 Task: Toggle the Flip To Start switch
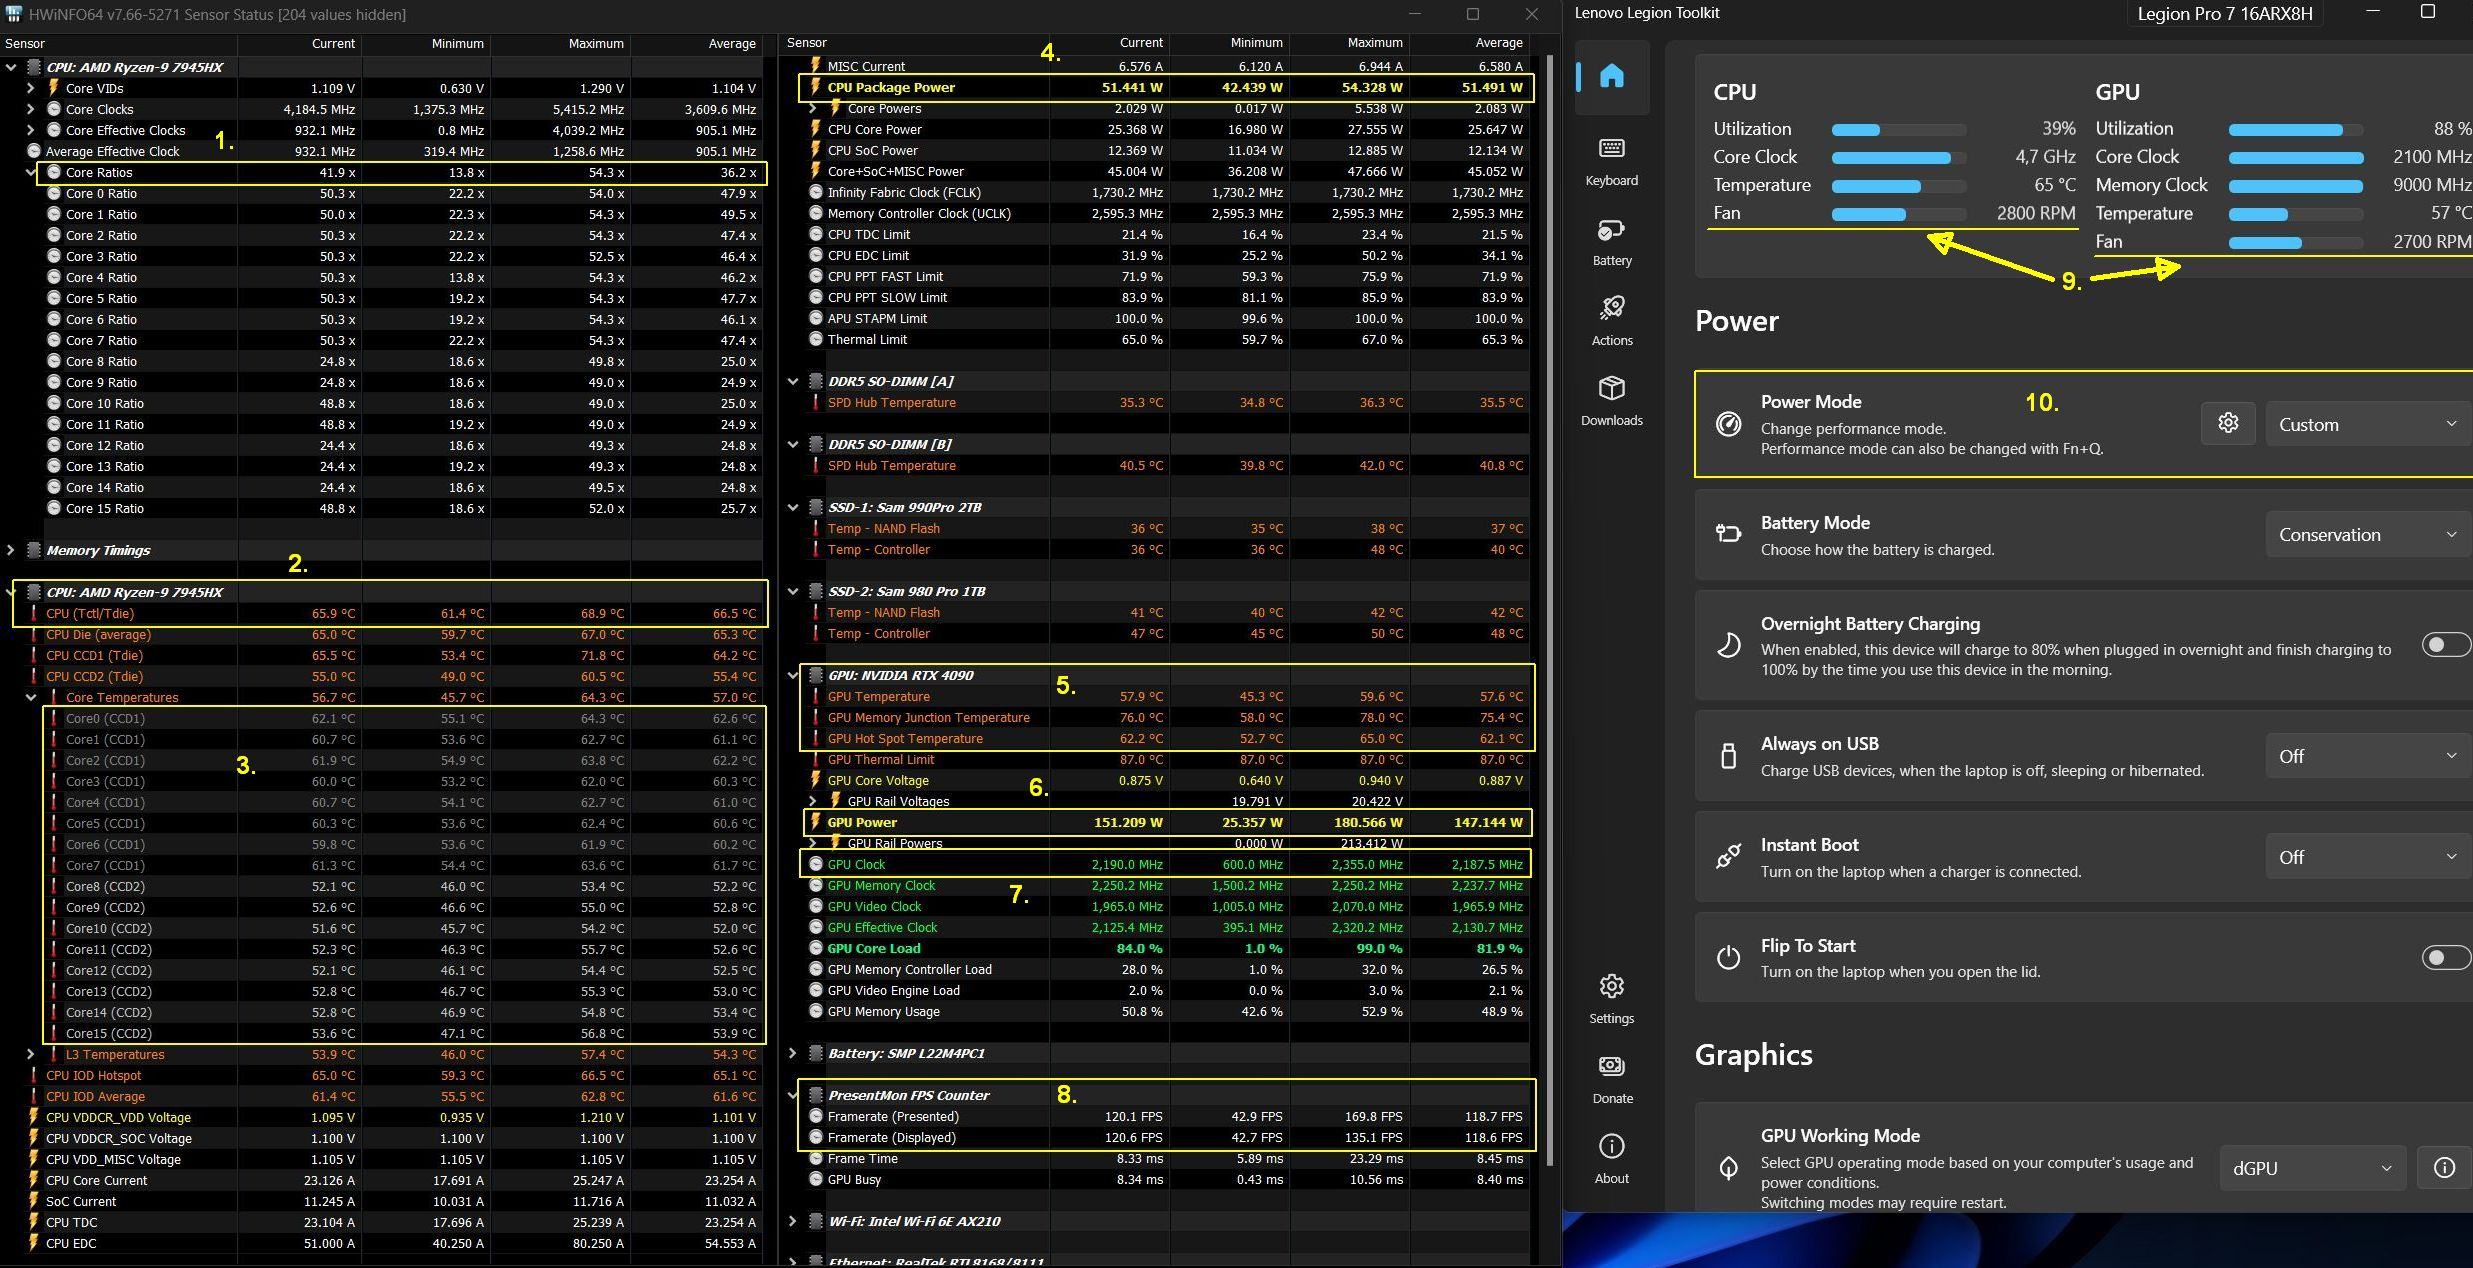pyautogui.click(x=2445, y=958)
